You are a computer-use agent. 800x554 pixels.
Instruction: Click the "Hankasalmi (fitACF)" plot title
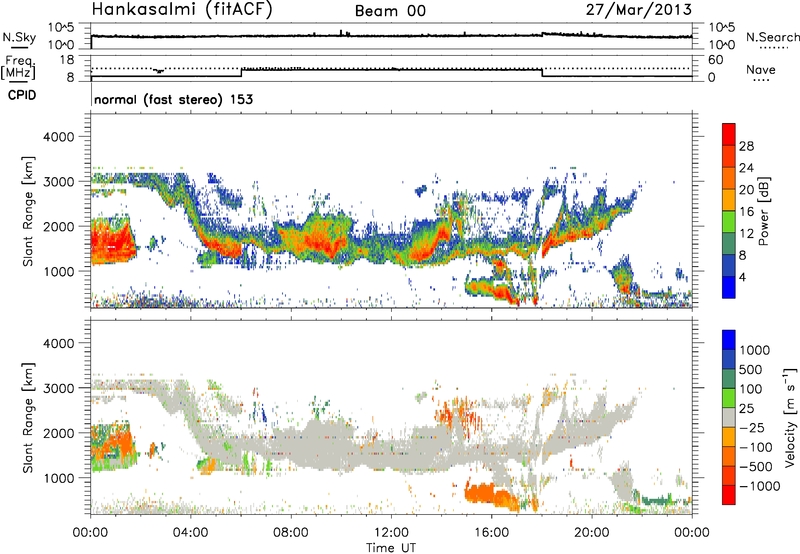[x=182, y=10]
